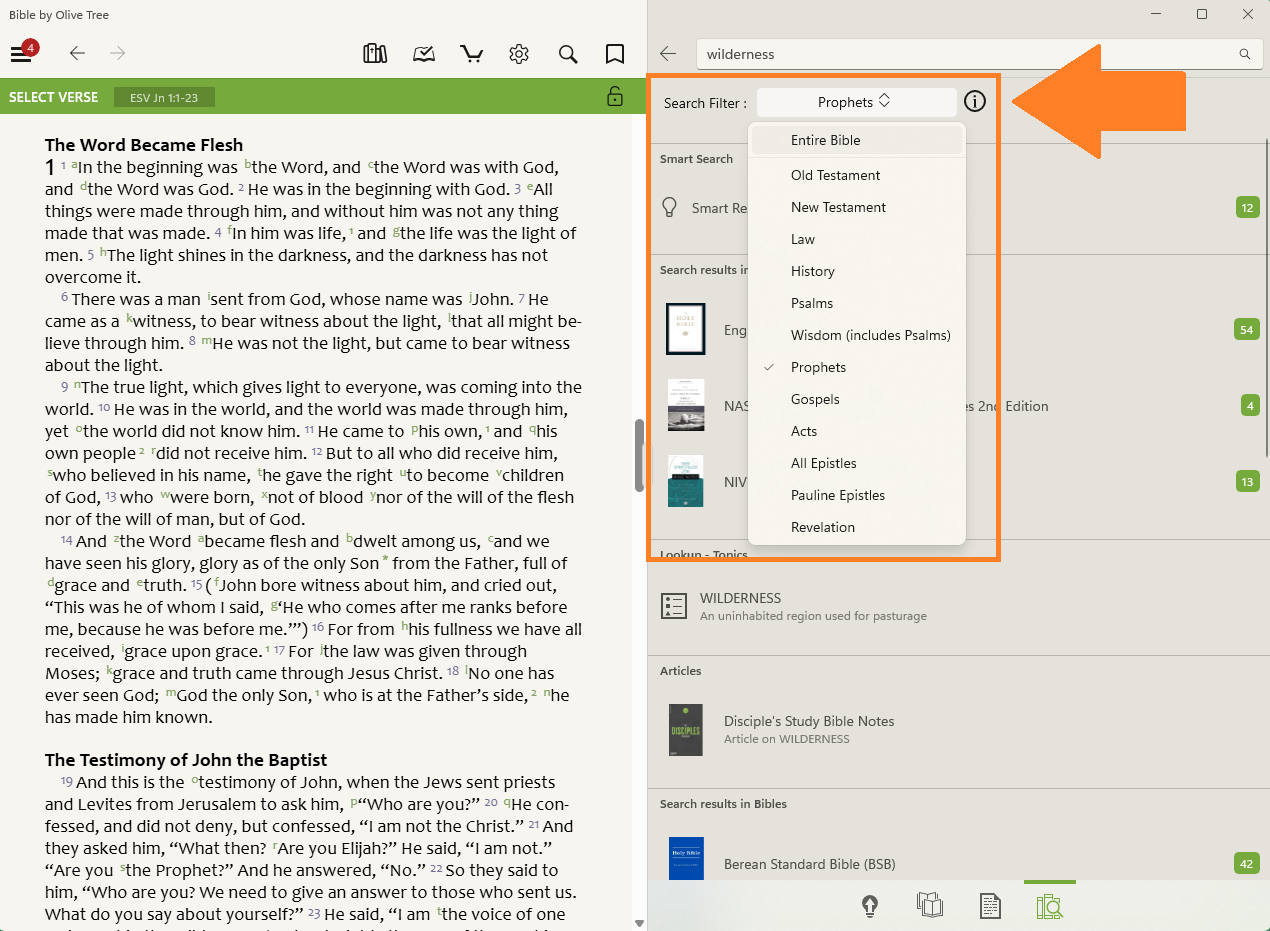Click heading The Testimony of John the Baptist
The image size is (1270, 931).
point(186,760)
